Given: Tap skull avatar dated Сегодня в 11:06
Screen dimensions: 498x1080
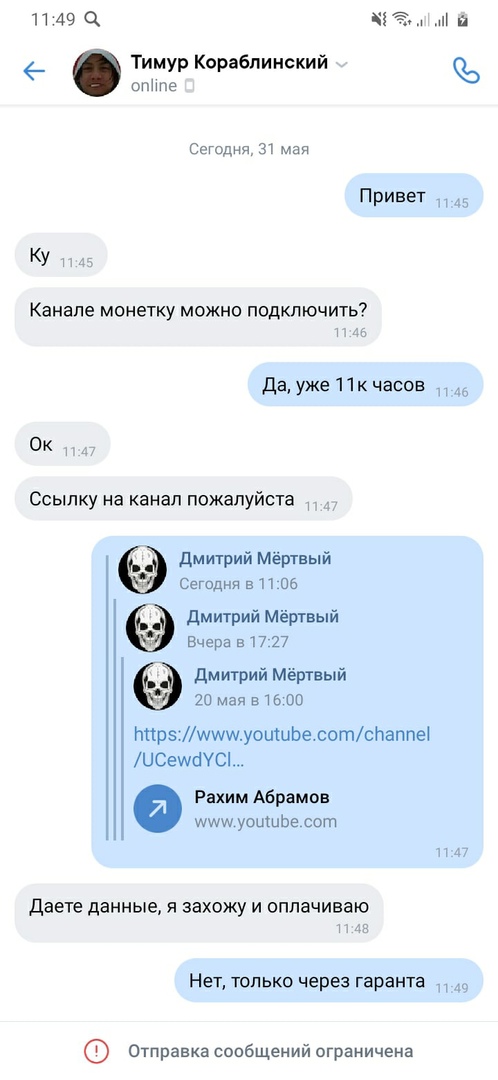Looking at the screenshot, I should tap(143, 570).
